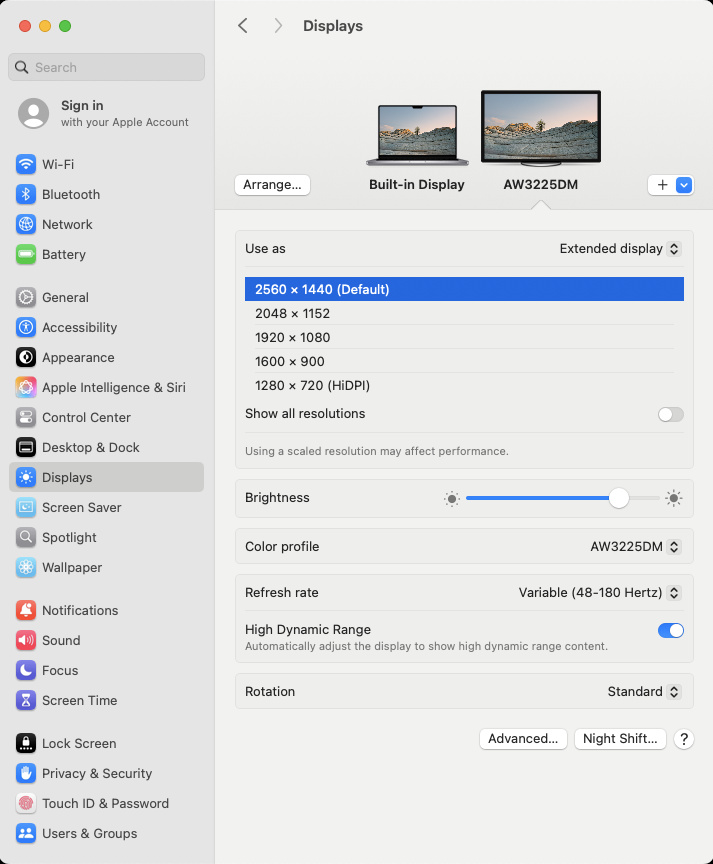
Task: Select the Lock Screen icon
Action: [x=26, y=743]
